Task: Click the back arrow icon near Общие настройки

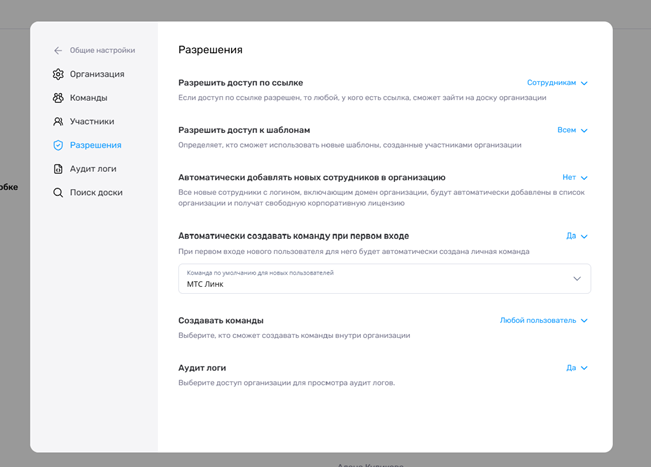Action: click(58, 50)
